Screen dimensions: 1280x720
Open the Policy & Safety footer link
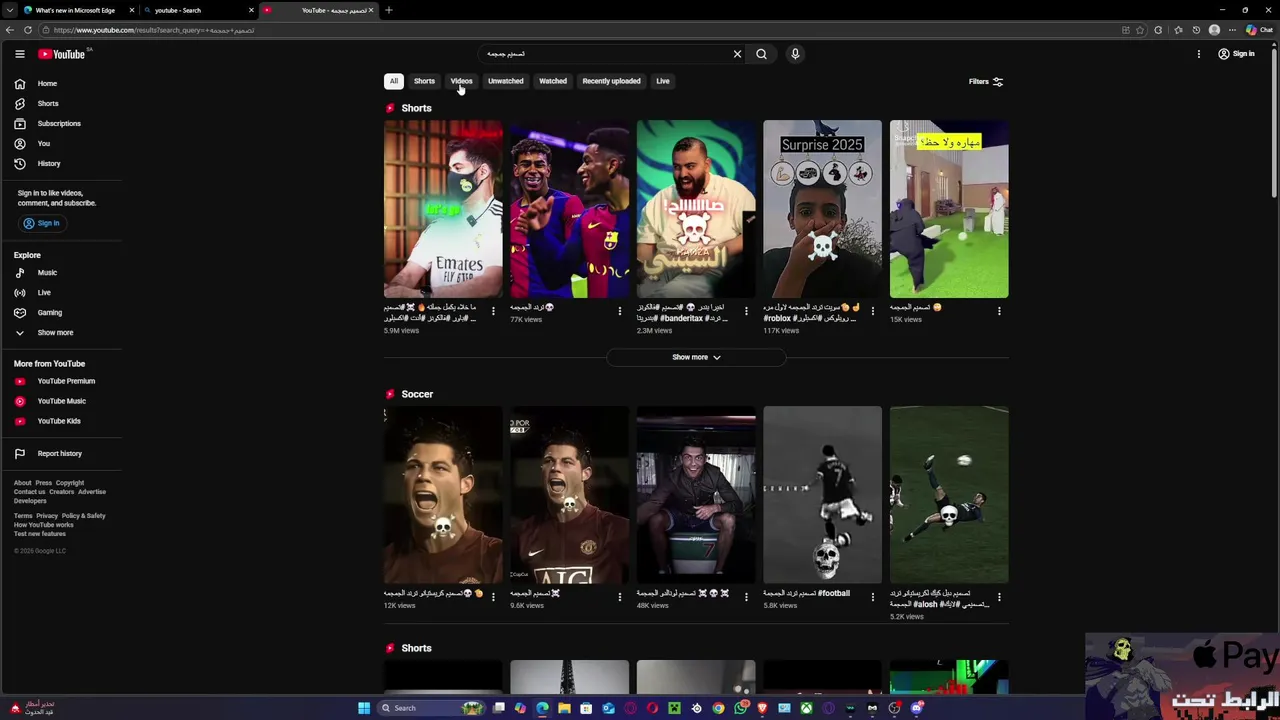coord(83,516)
